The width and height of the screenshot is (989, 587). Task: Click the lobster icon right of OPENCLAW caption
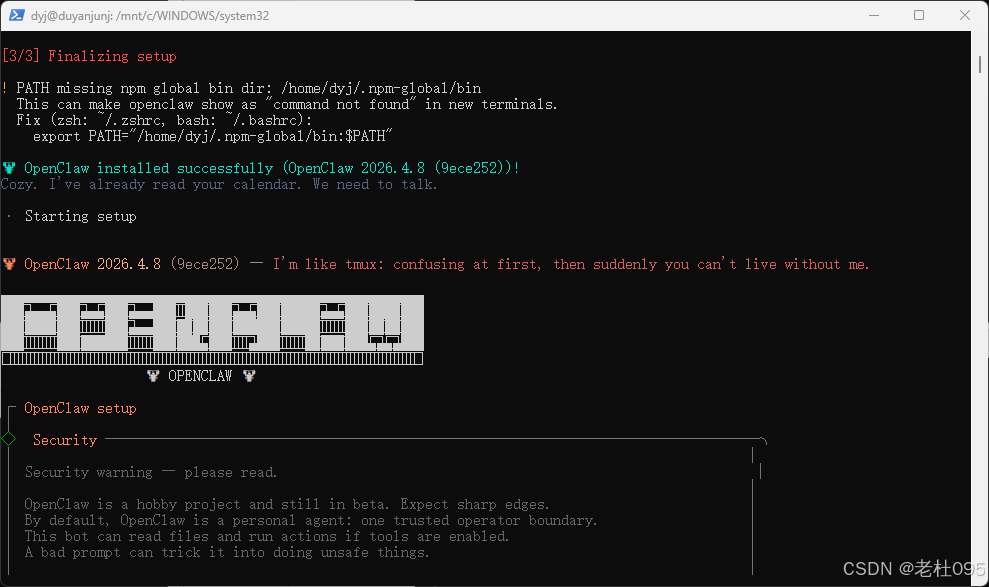pyautogui.click(x=249, y=376)
